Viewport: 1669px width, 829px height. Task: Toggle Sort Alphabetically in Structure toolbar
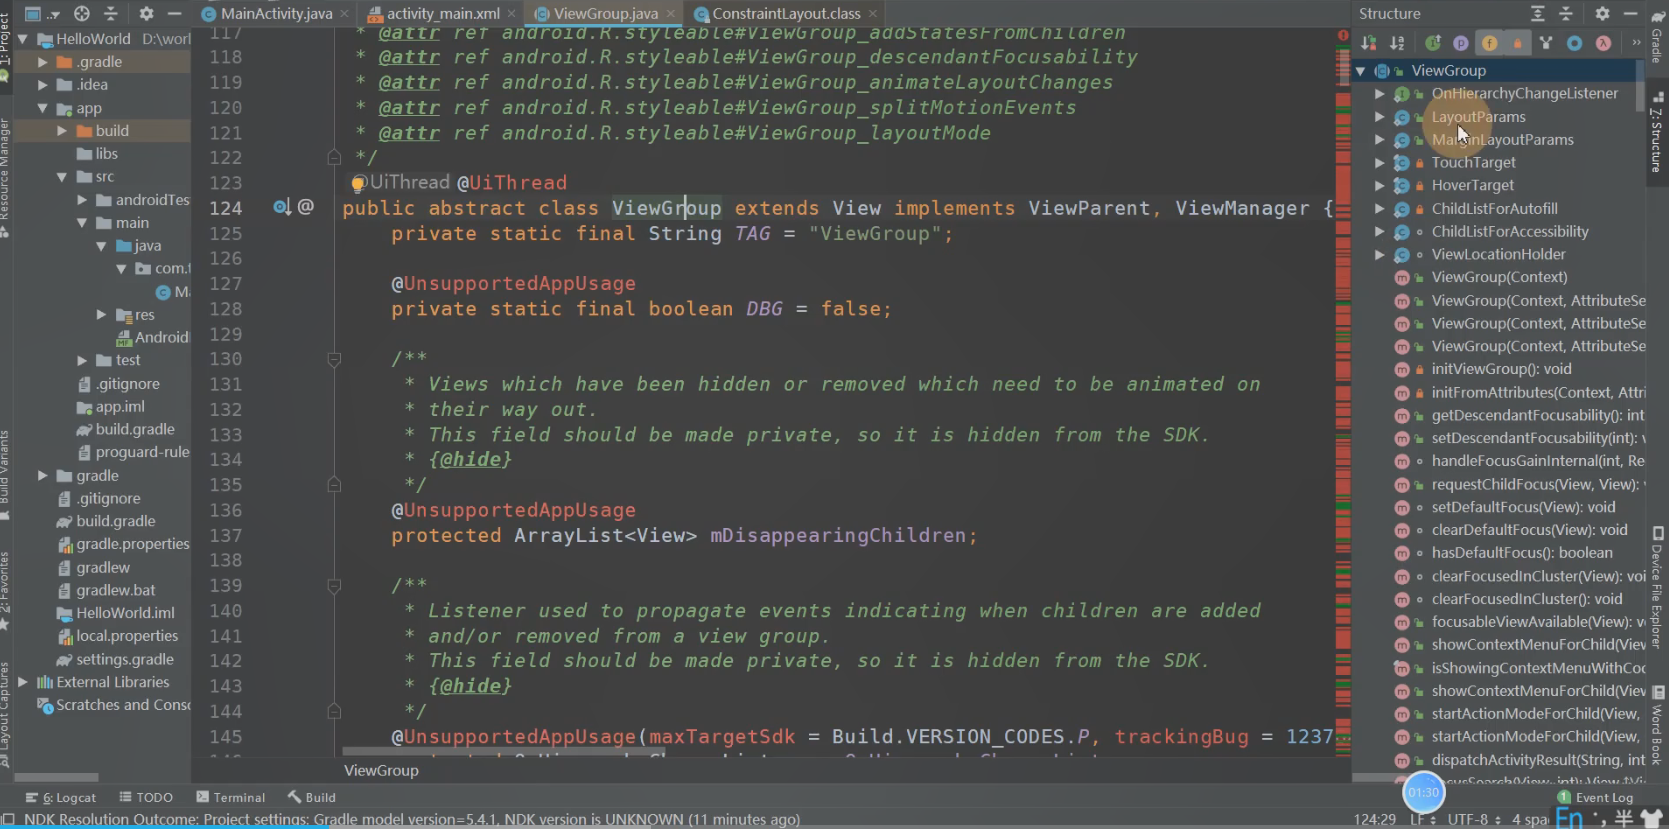[1397, 43]
